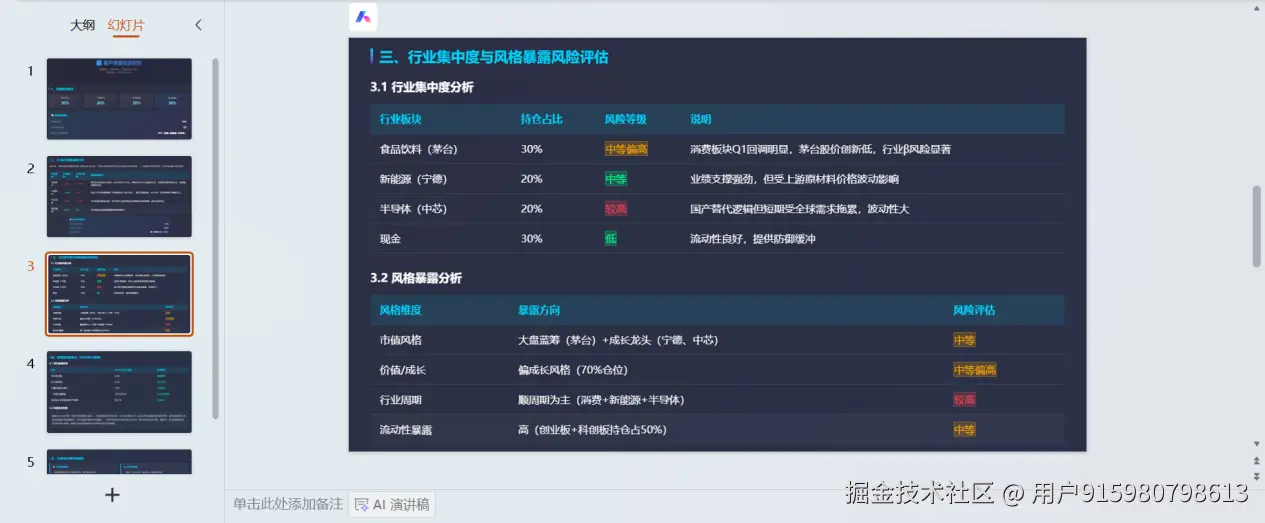Click the thumbnail panel scrollbar
The image size is (1265, 523).
[x=215, y=238]
